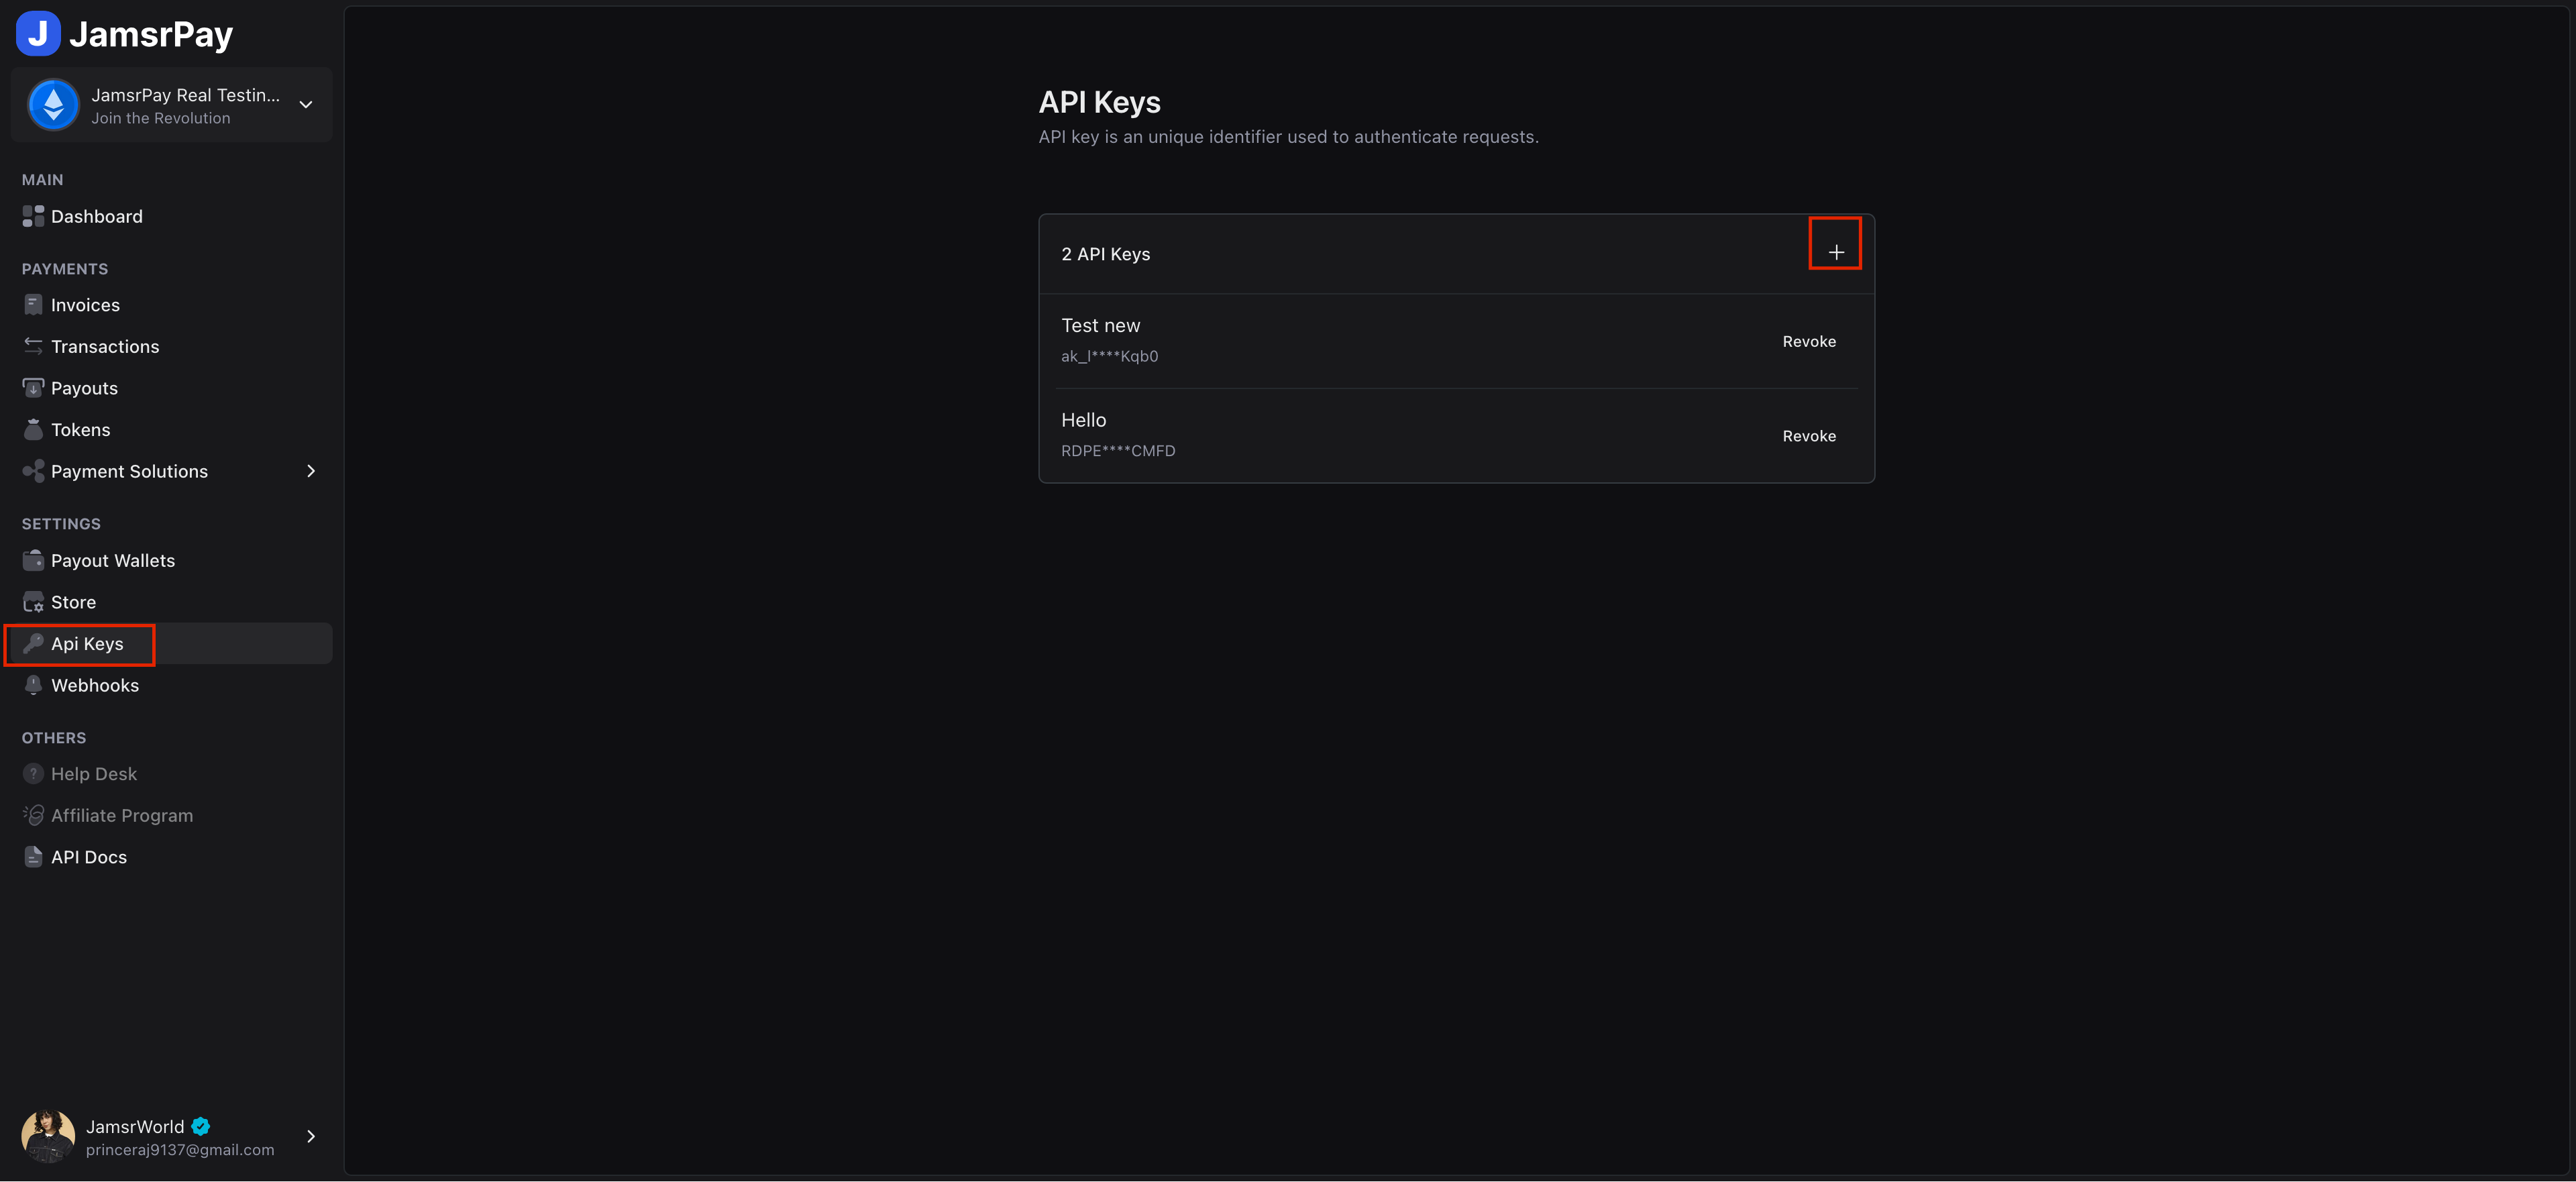
Task: Revoke the Test new API key
Action: coord(1809,341)
